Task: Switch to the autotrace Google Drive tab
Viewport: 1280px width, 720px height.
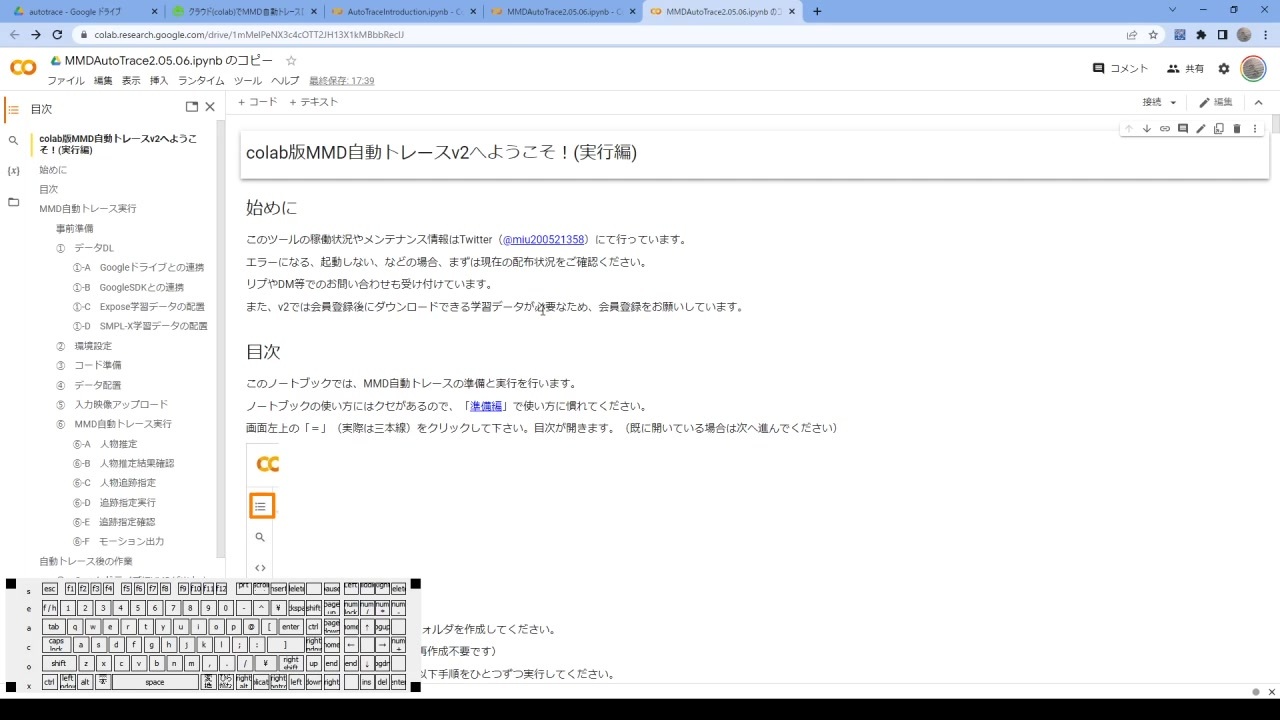Action: pos(83,12)
